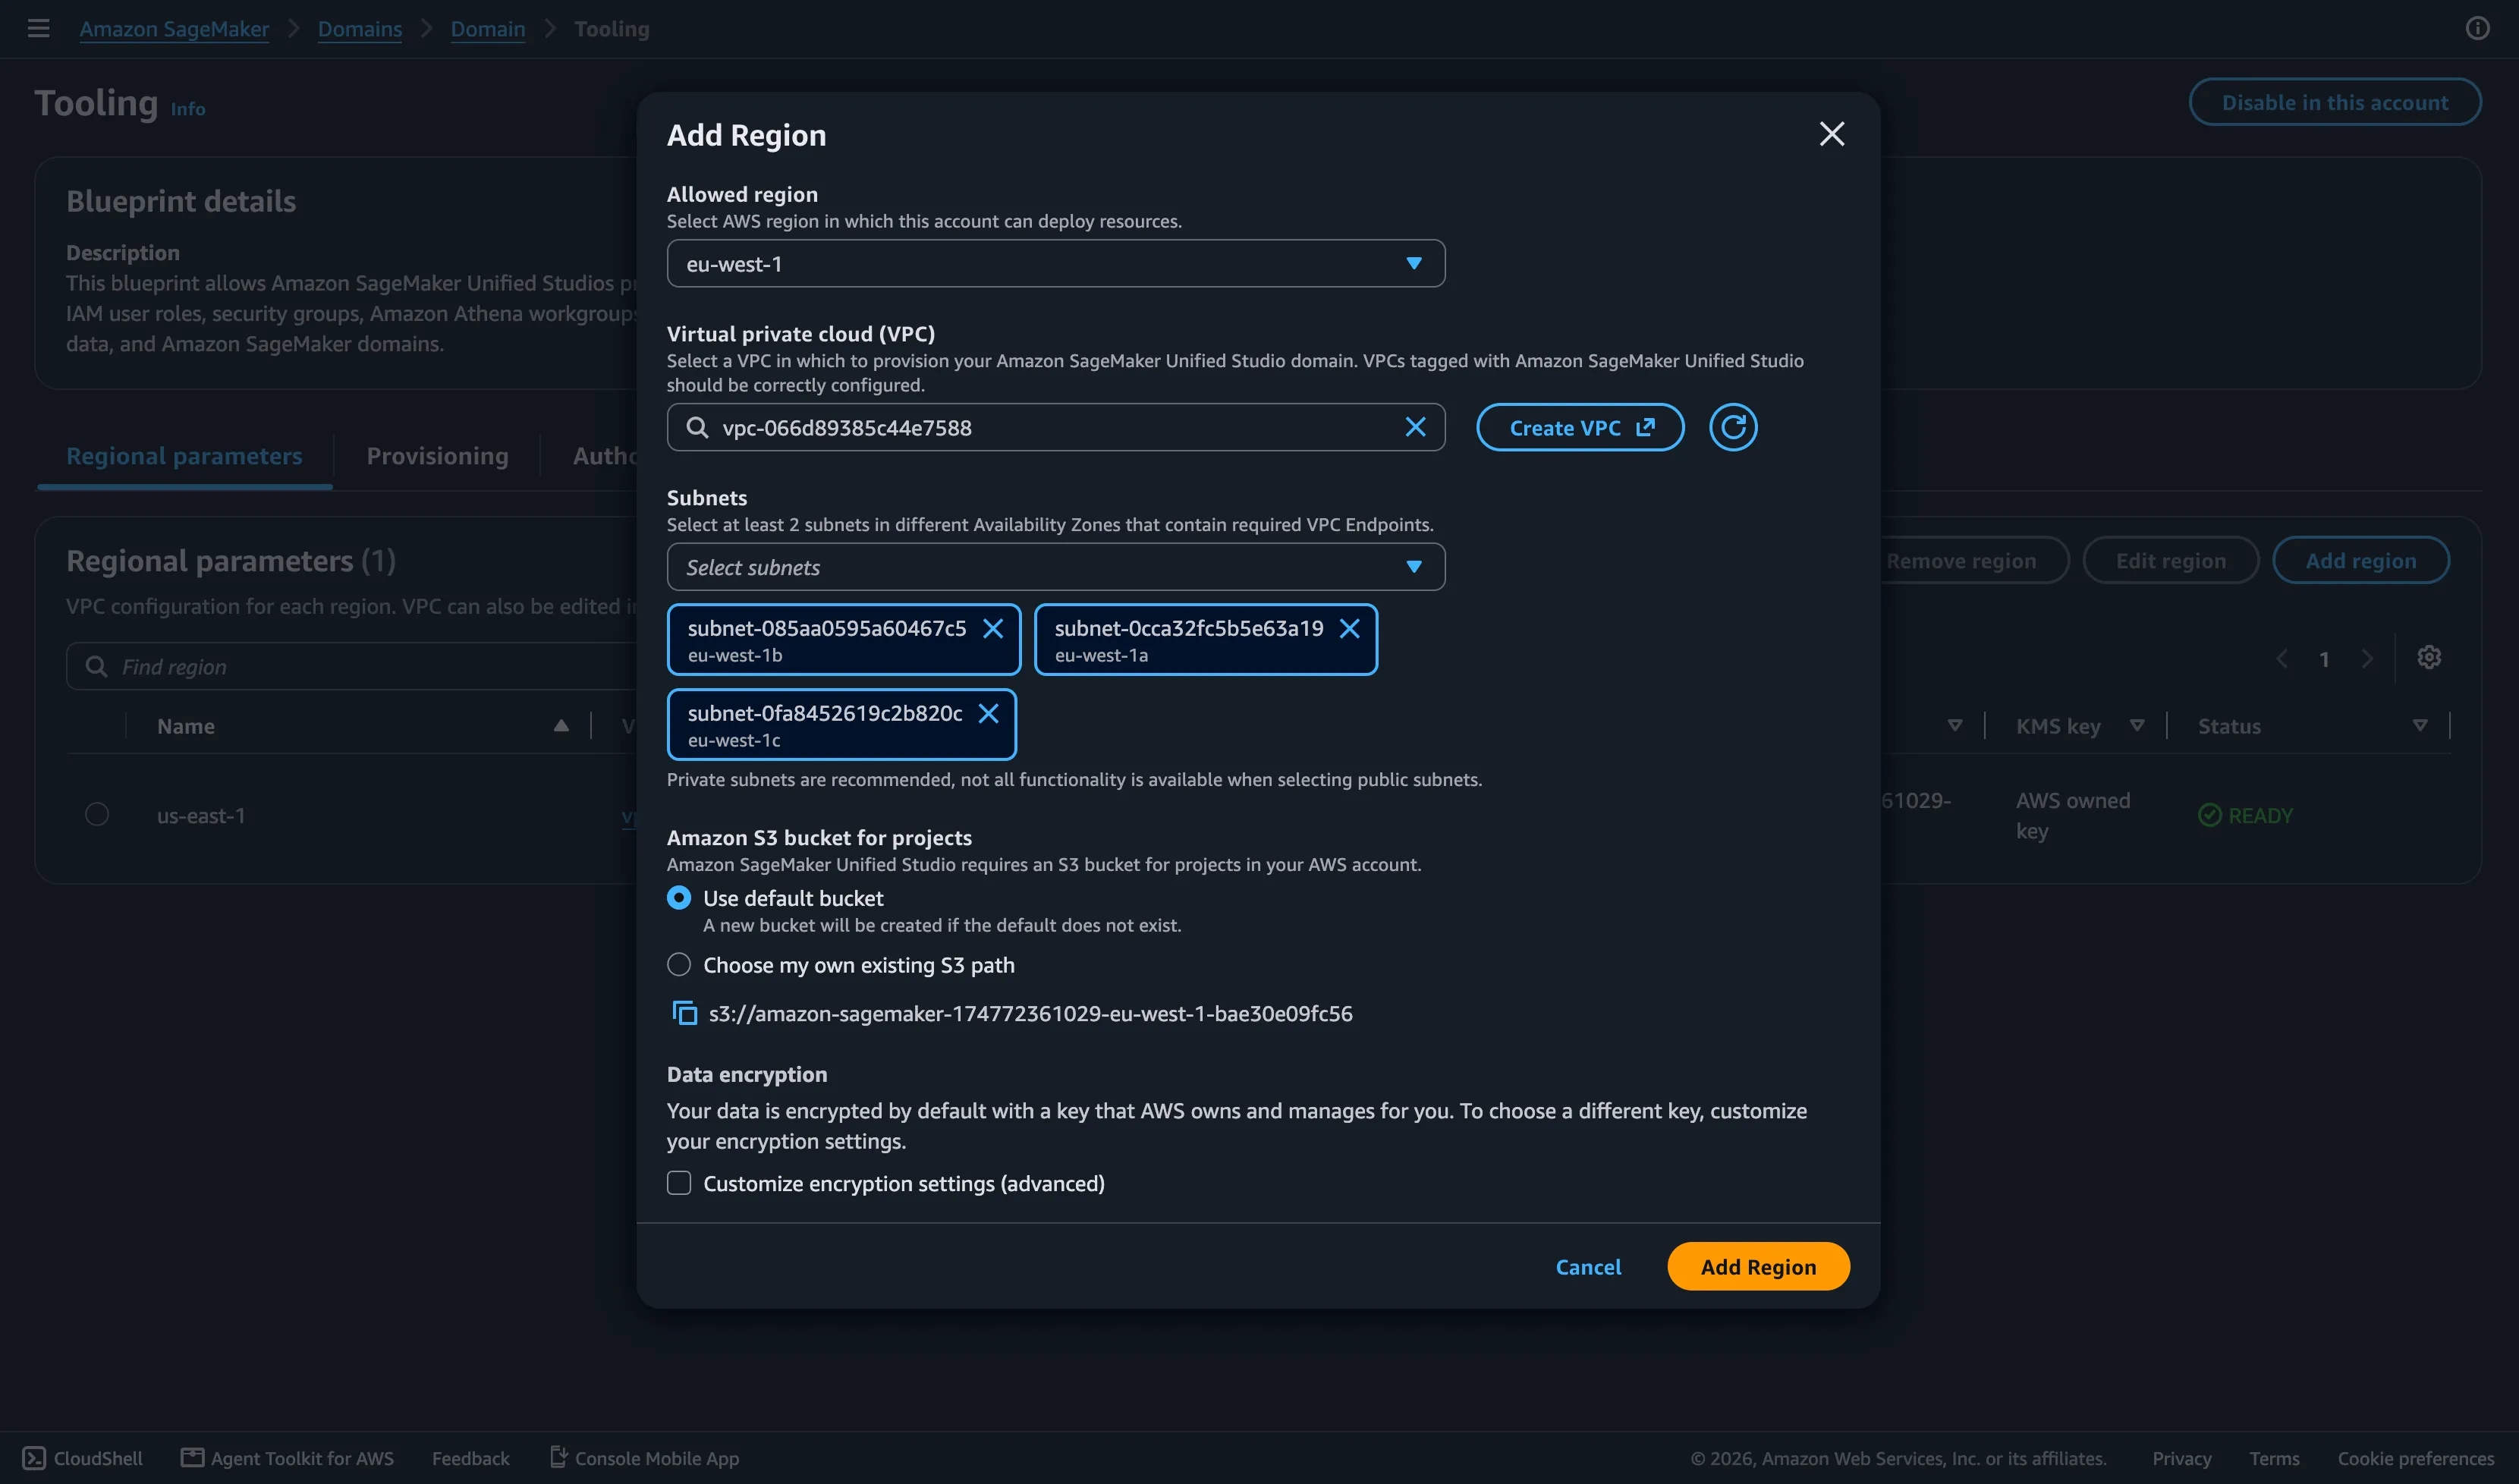Click the Edit region button

pyautogui.click(x=2170, y=560)
